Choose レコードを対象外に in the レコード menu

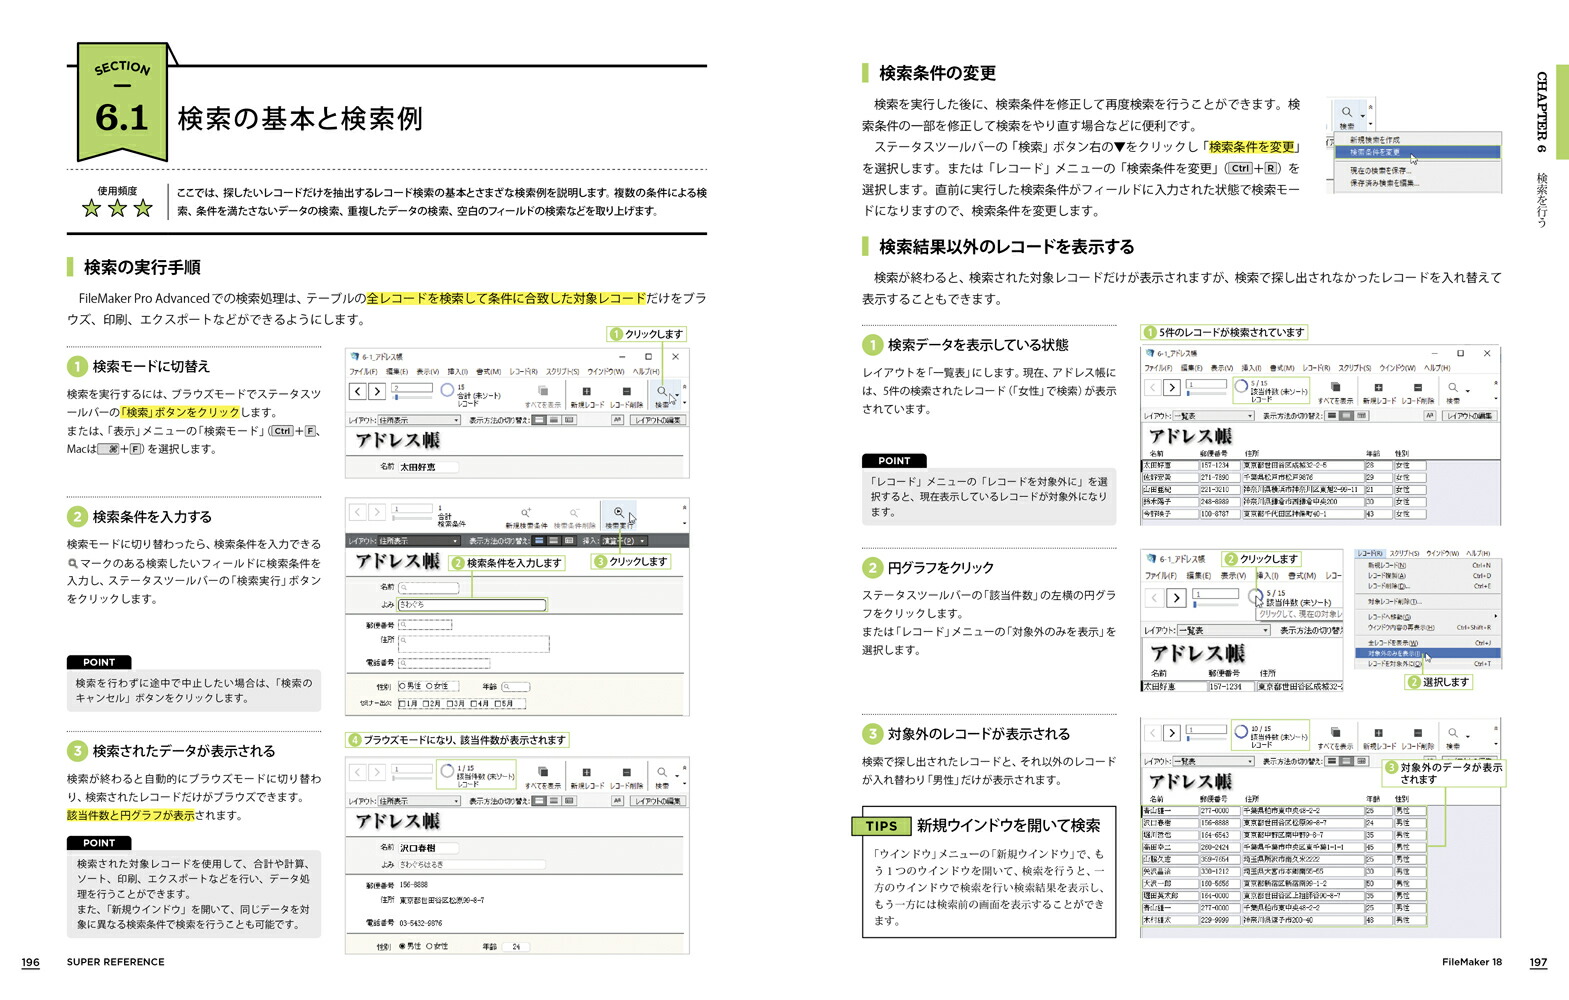click(x=1427, y=664)
